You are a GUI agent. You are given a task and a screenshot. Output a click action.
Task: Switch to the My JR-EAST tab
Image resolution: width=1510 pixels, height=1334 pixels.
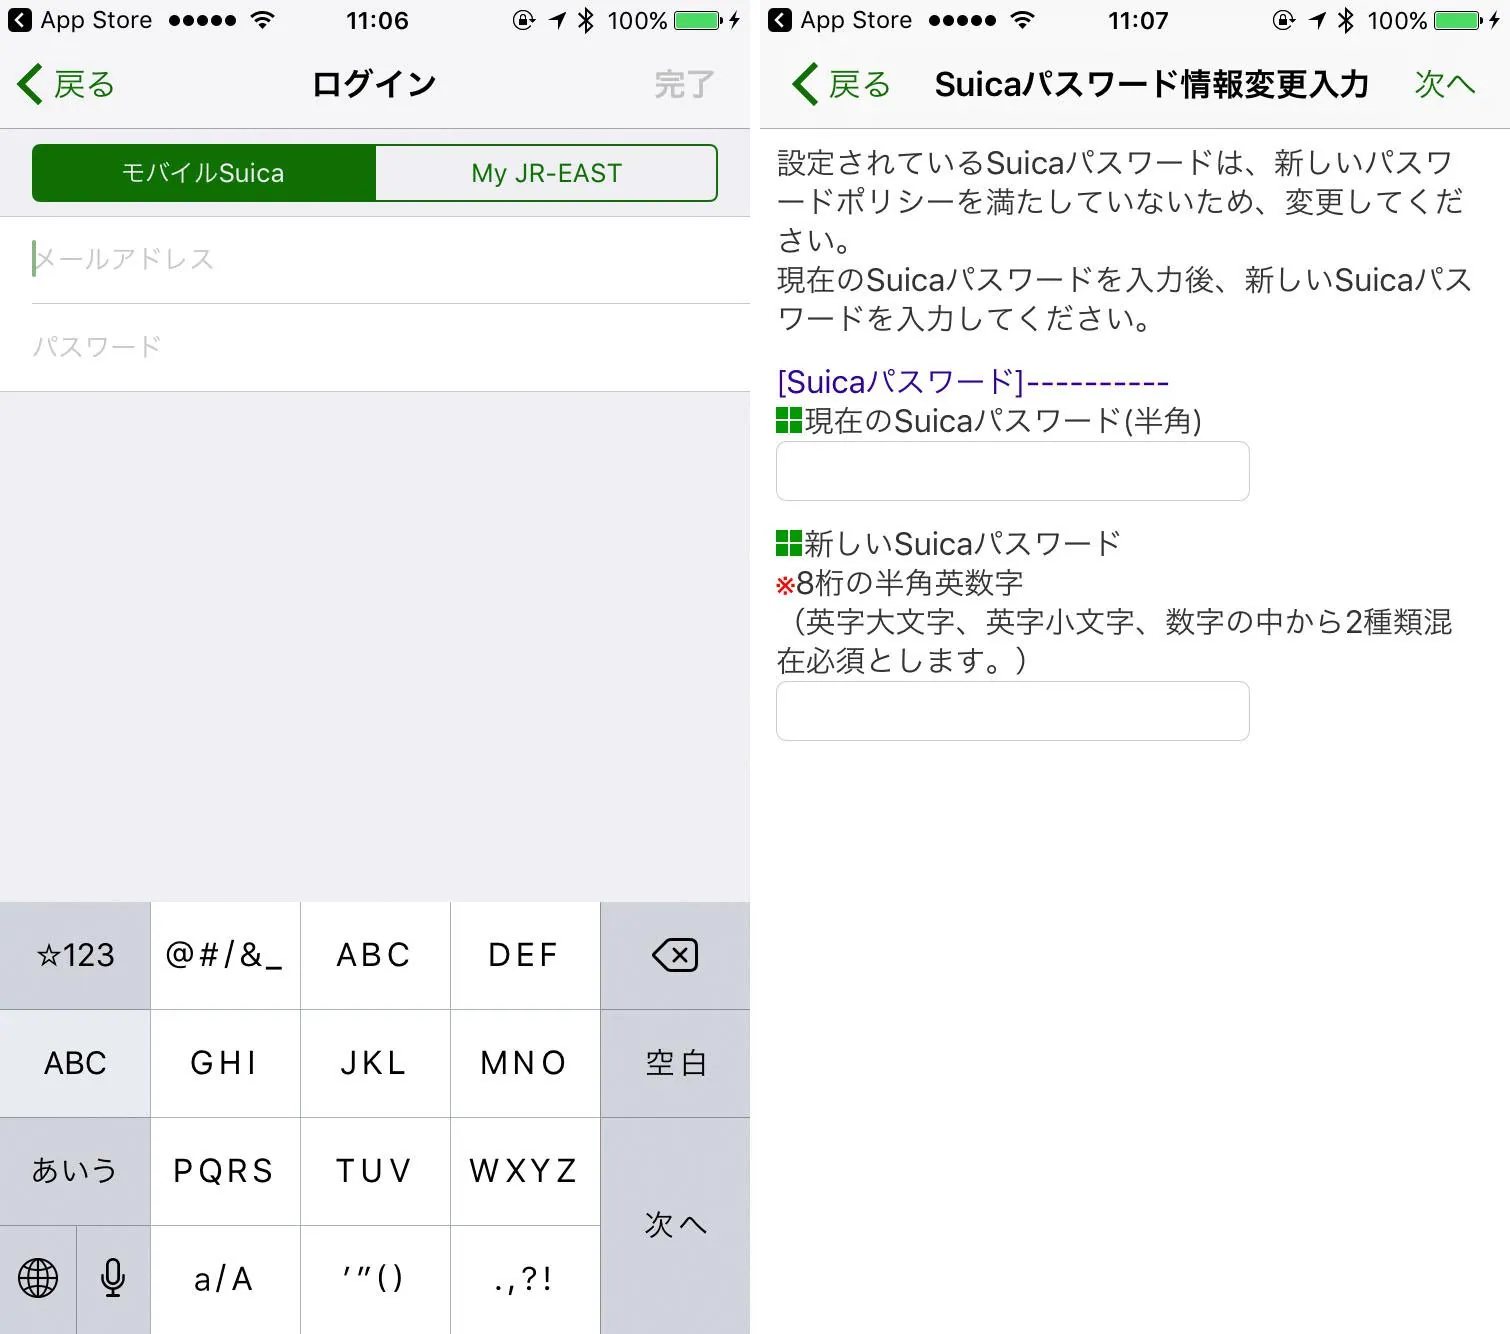546,173
